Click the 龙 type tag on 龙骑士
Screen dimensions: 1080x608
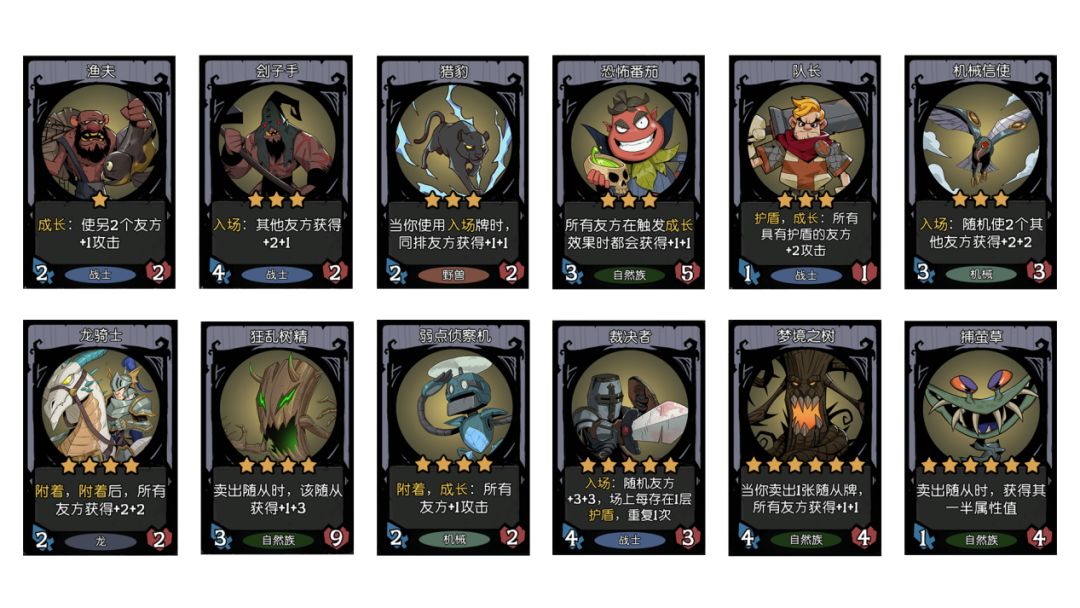[101, 541]
